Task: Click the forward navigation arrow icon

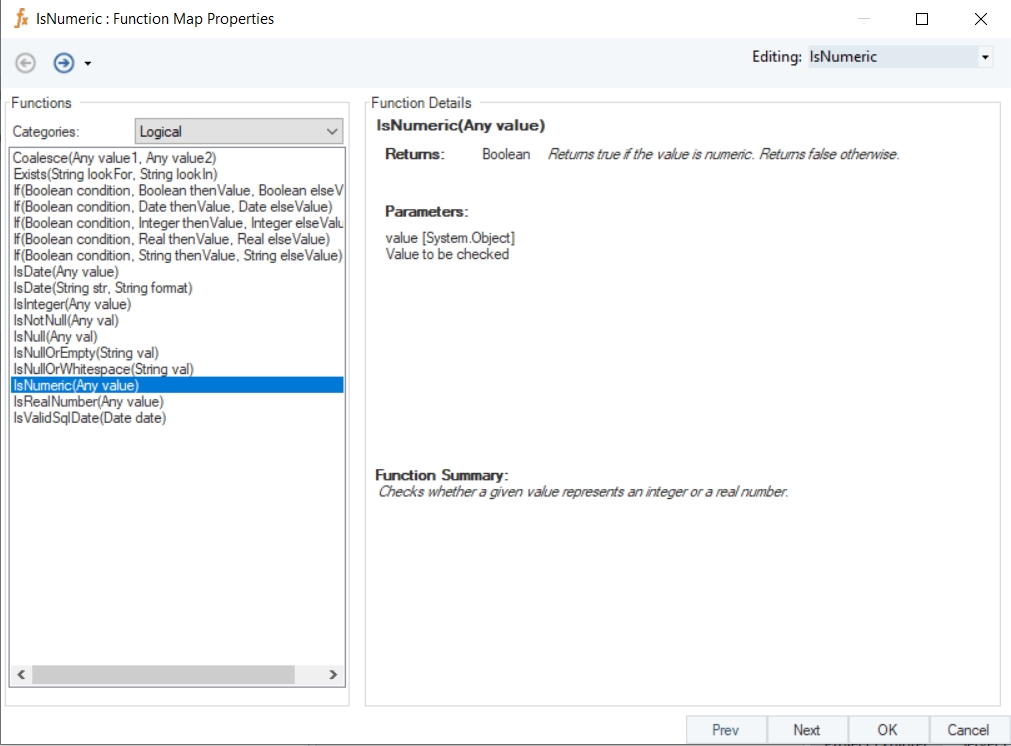Action: click(x=63, y=63)
